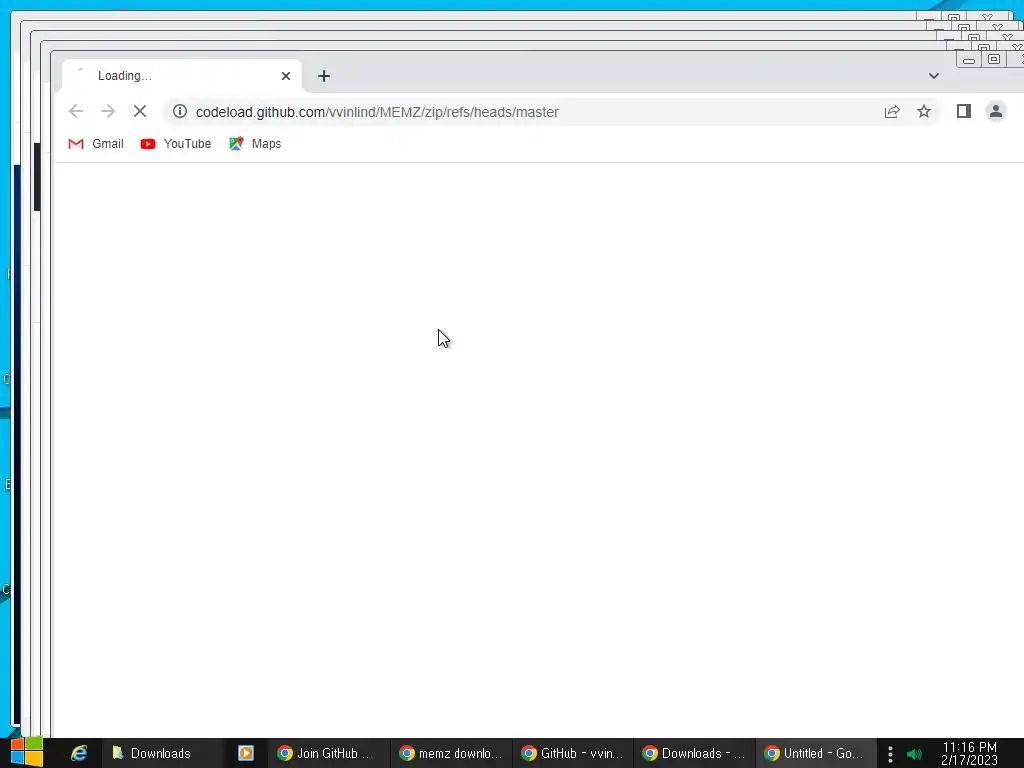Open the YouTube bookmark
This screenshot has width=1024, height=768.
tap(176, 144)
